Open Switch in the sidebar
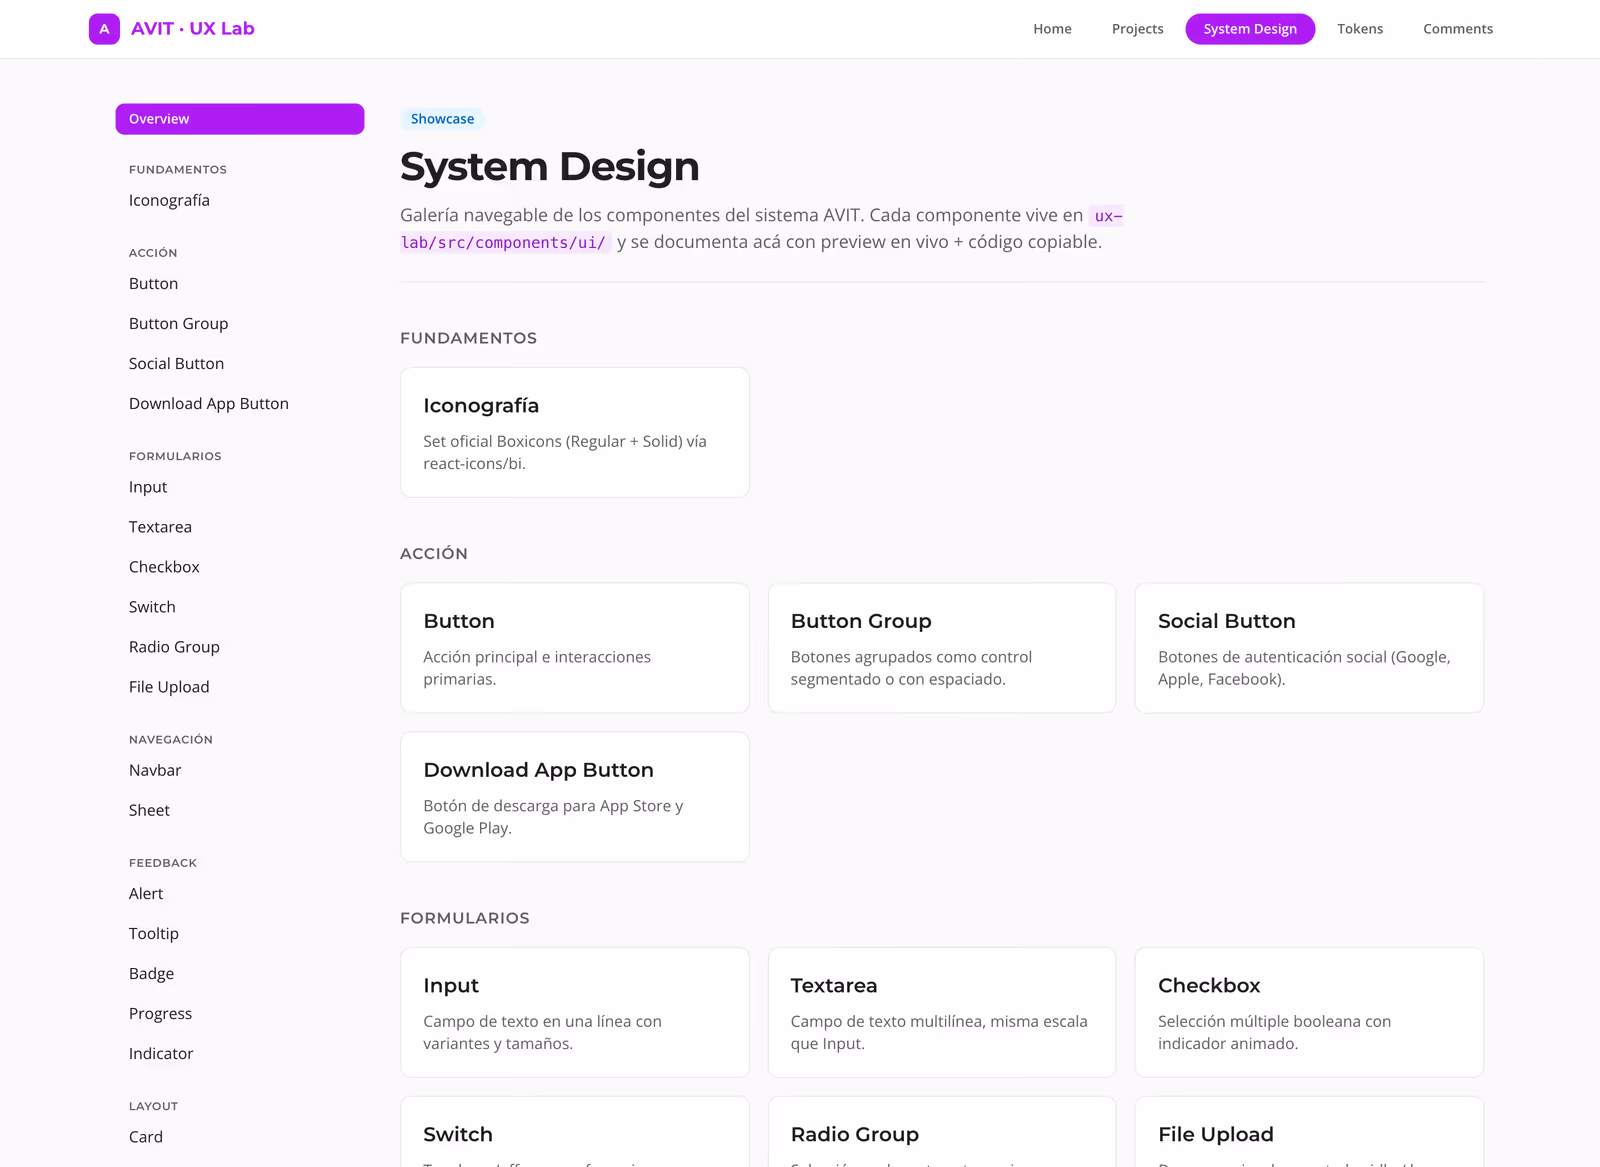 tap(240, 607)
